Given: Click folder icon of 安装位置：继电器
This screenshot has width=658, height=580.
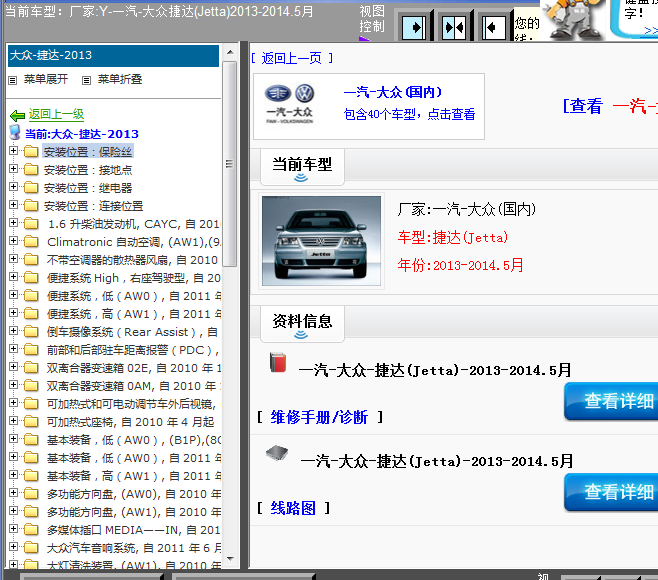Looking at the screenshot, I should click(x=31, y=188).
